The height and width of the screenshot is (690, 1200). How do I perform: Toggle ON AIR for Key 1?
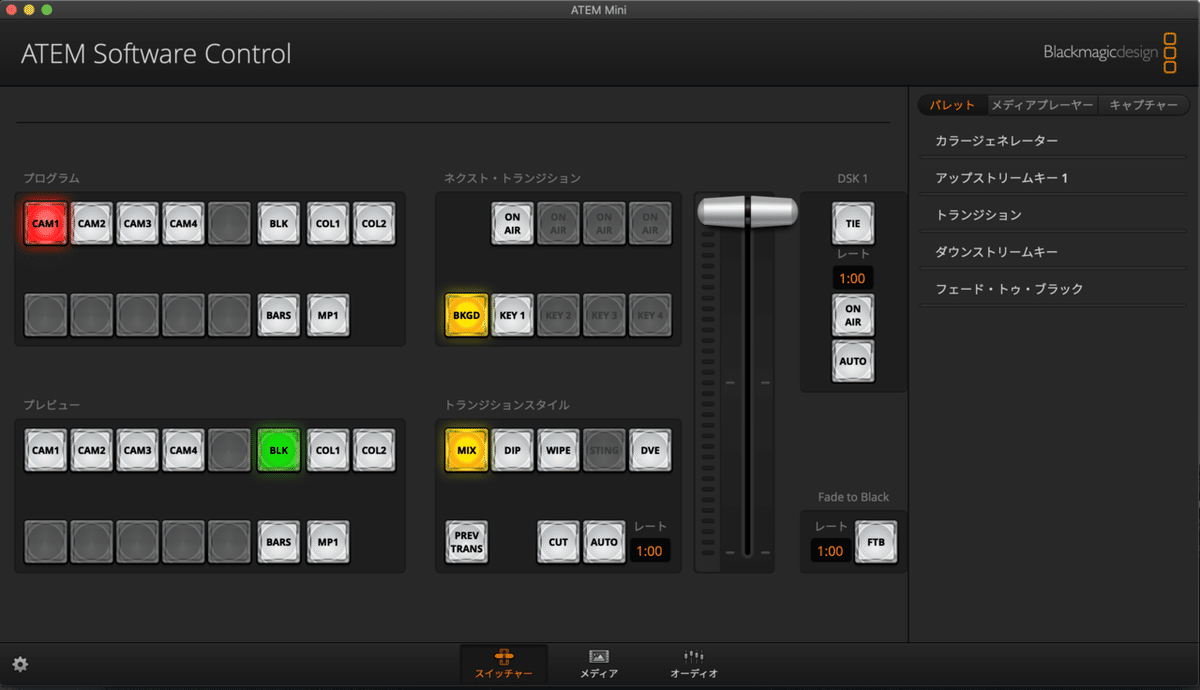[x=512, y=223]
